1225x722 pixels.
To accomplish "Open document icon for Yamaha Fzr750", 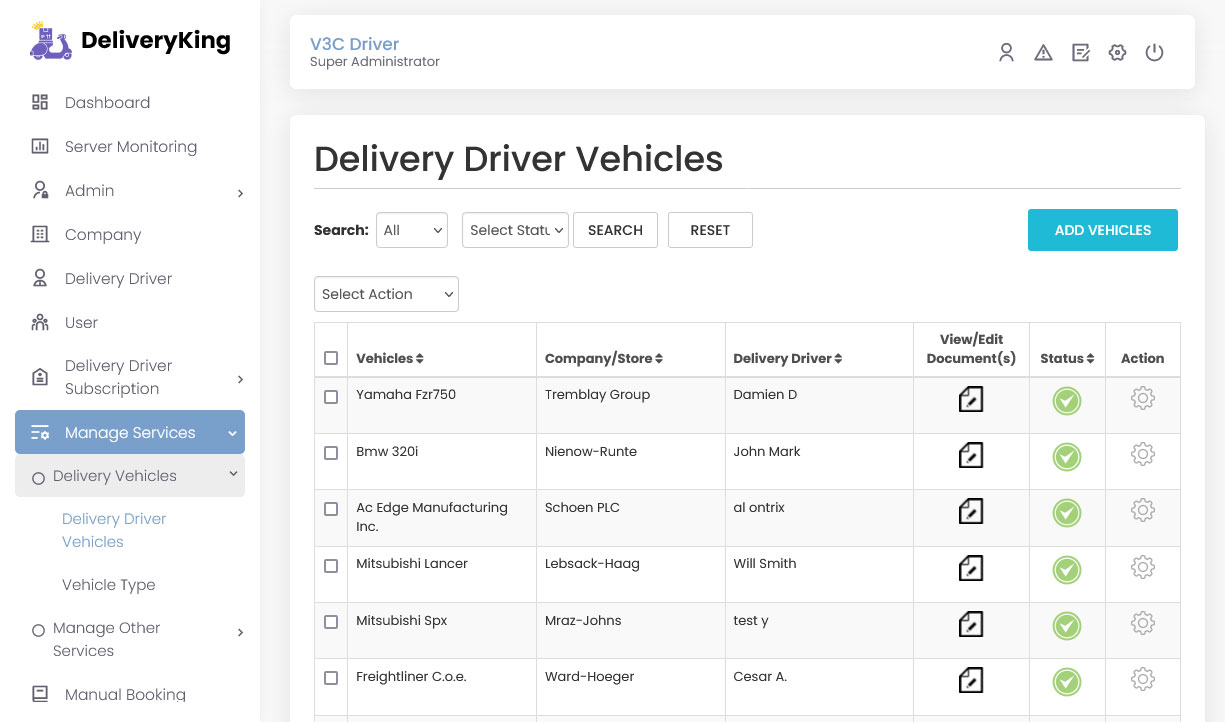I will 970,400.
